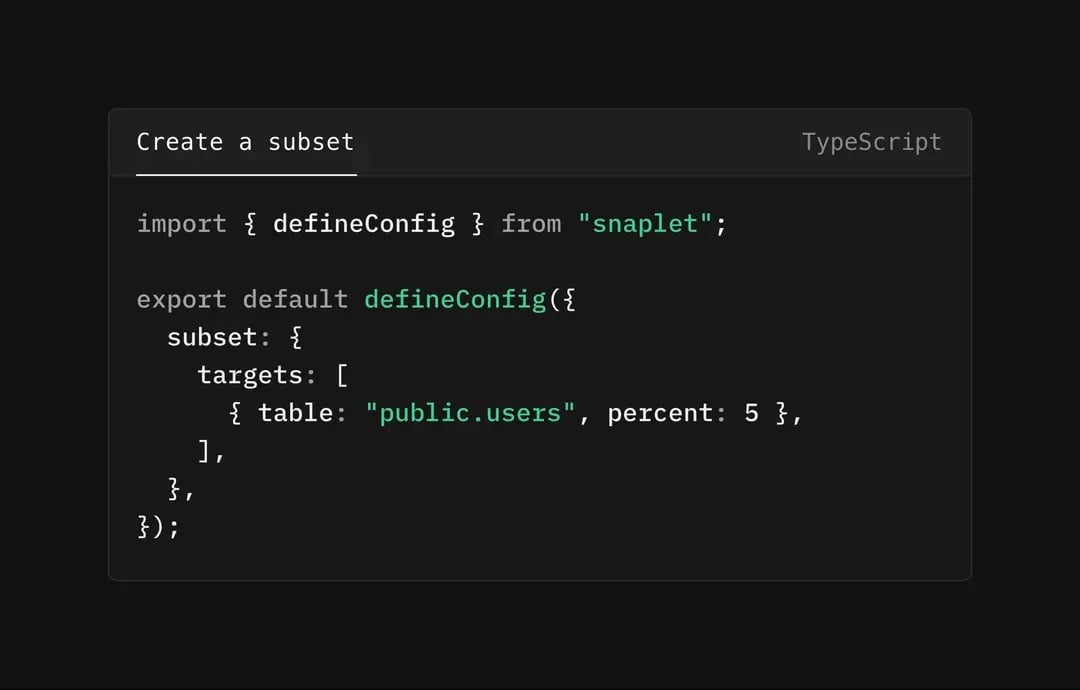Click the opening square bracket after targets
1080x690 pixels.
[x=342, y=376]
